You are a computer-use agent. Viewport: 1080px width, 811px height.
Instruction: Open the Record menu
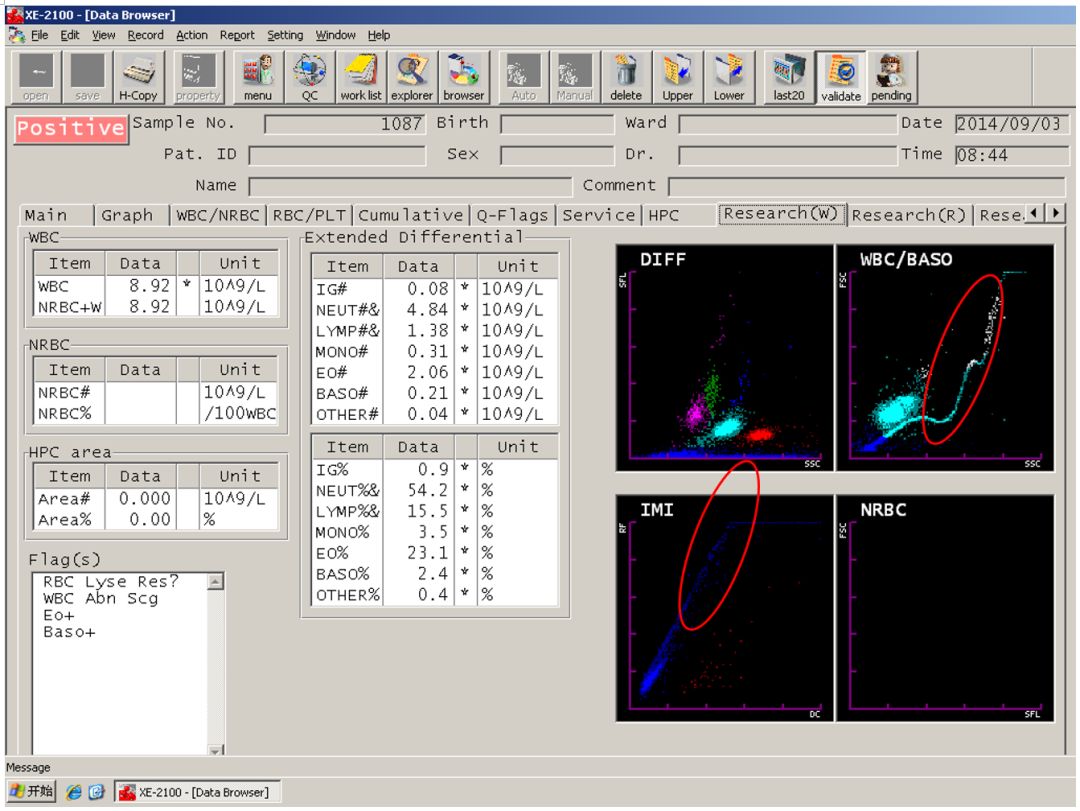click(x=145, y=35)
